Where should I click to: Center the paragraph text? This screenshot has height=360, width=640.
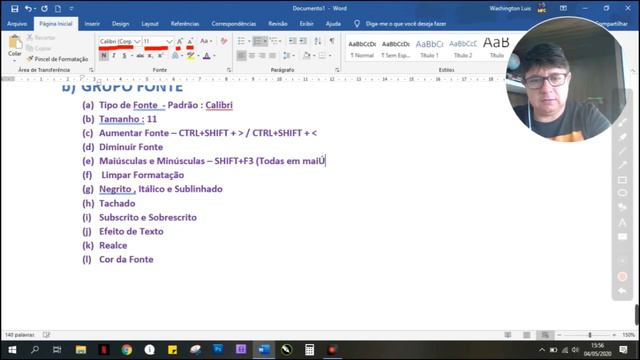pos(252,56)
